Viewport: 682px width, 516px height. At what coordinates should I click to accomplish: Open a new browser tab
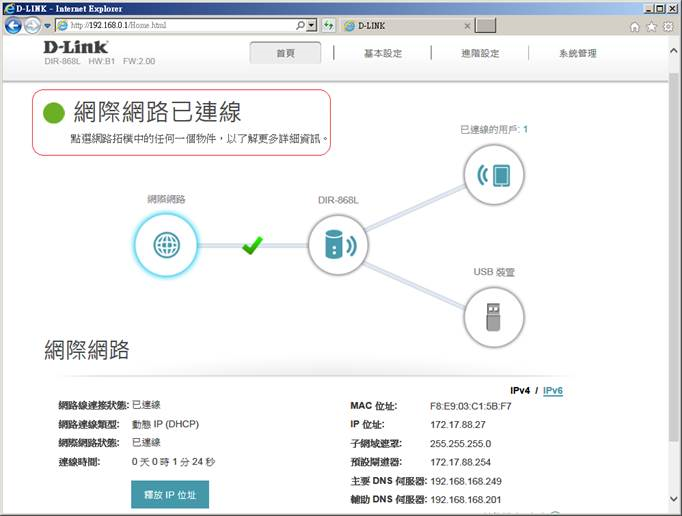(484, 25)
